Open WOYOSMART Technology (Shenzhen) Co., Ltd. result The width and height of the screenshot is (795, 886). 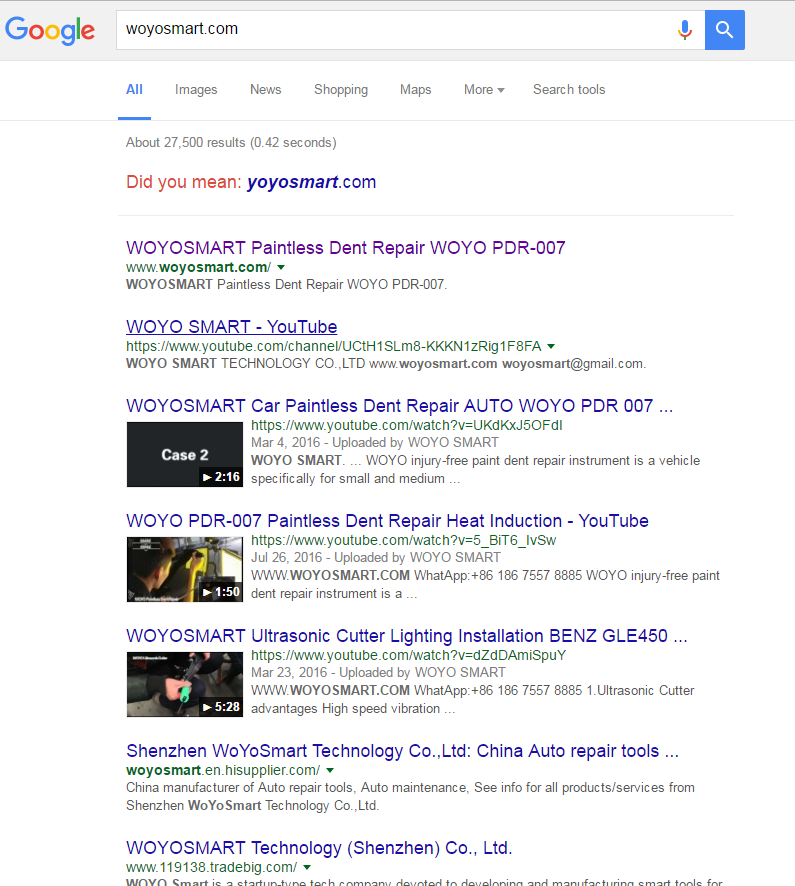click(319, 848)
